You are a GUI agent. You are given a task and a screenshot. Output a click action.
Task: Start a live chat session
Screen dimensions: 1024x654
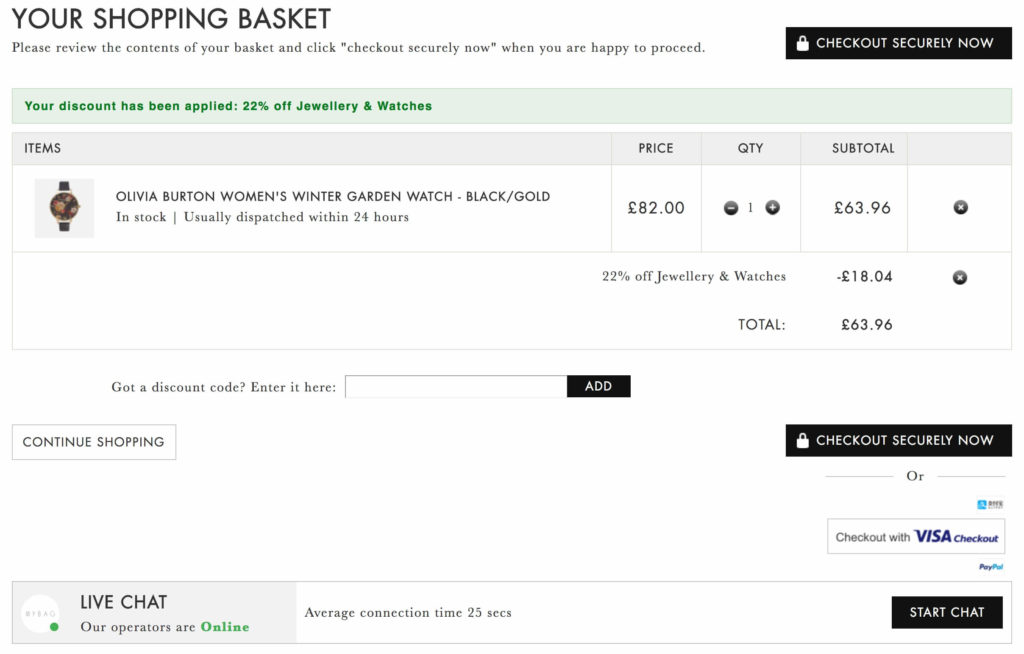click(x=947, y=612)
